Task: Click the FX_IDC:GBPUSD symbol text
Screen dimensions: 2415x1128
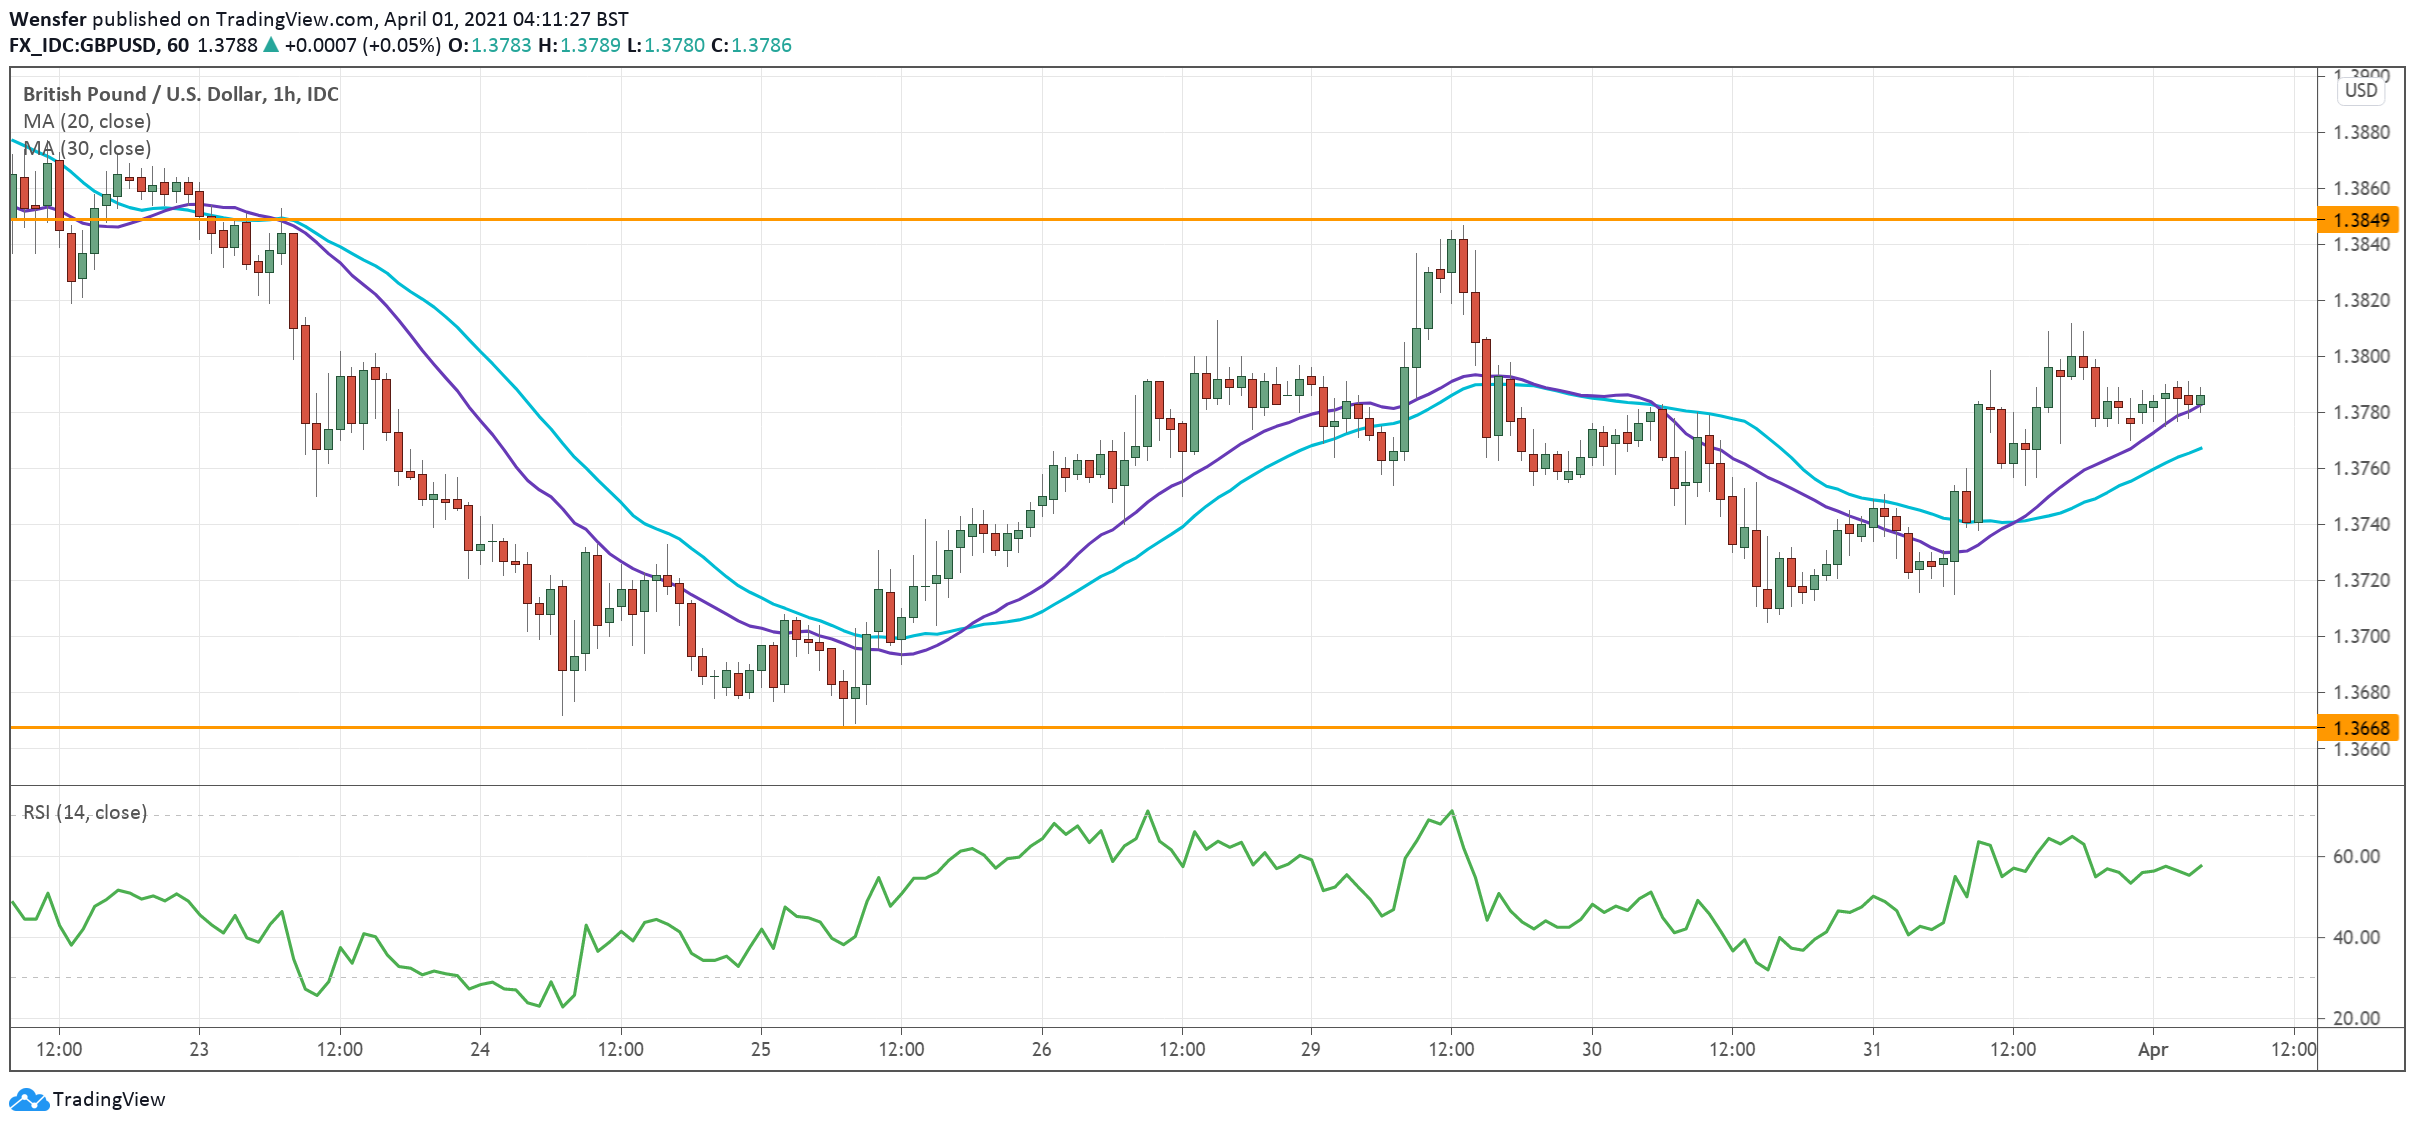Action: pos(83,46)
